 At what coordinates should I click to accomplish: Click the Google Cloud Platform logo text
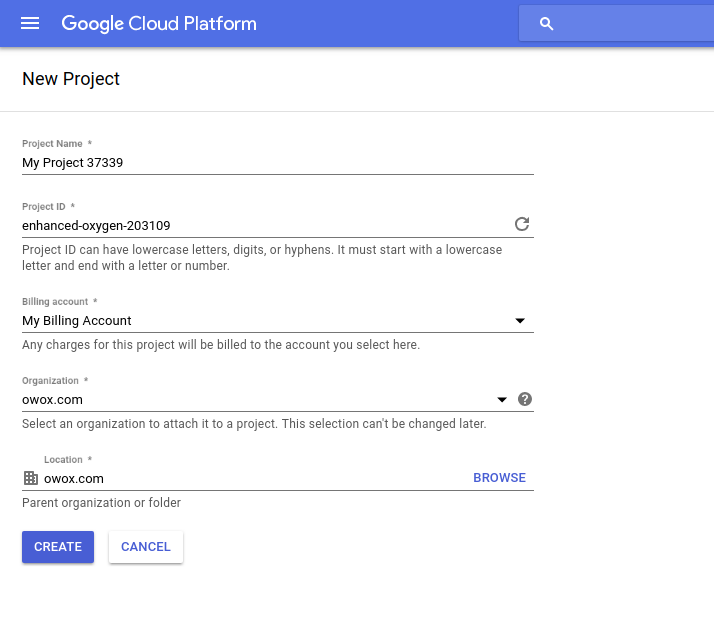point(159,24)
